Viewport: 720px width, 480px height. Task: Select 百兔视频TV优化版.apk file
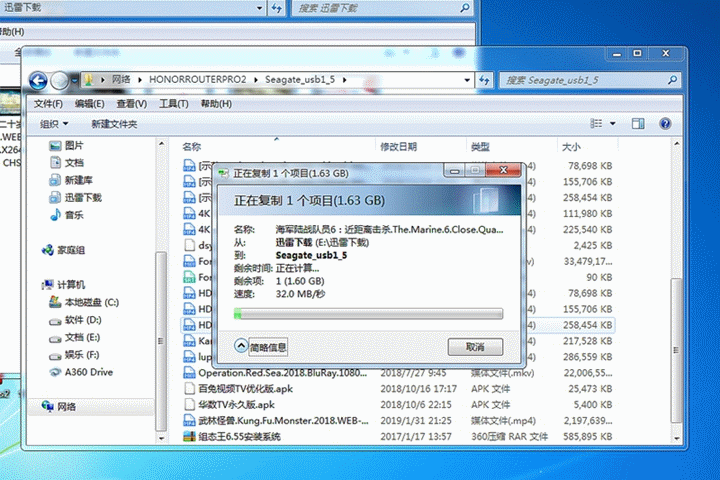click(x=245, y=389)
